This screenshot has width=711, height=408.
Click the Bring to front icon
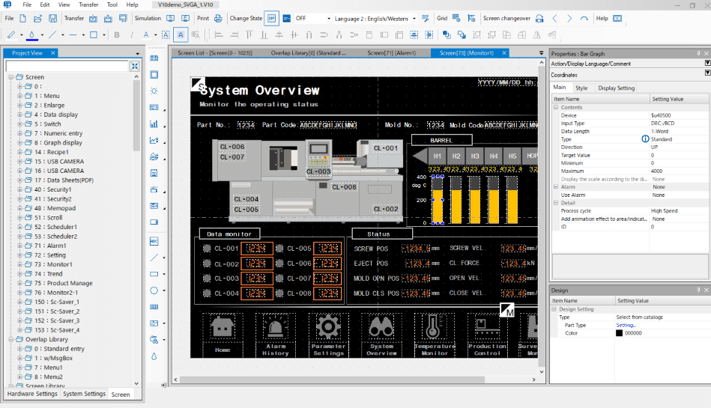447,35
